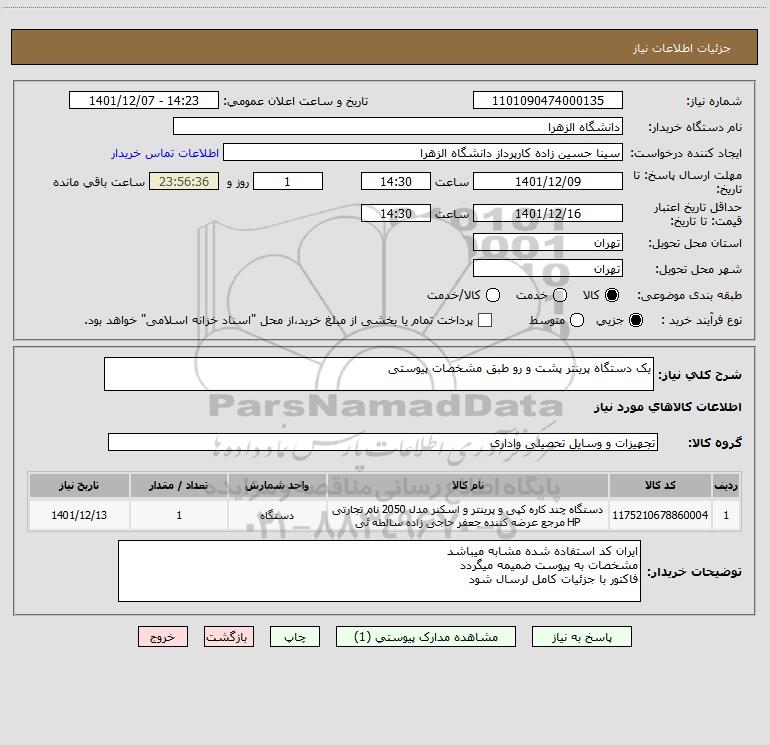Click requester field سینا حسین زاده

(423, 152)
